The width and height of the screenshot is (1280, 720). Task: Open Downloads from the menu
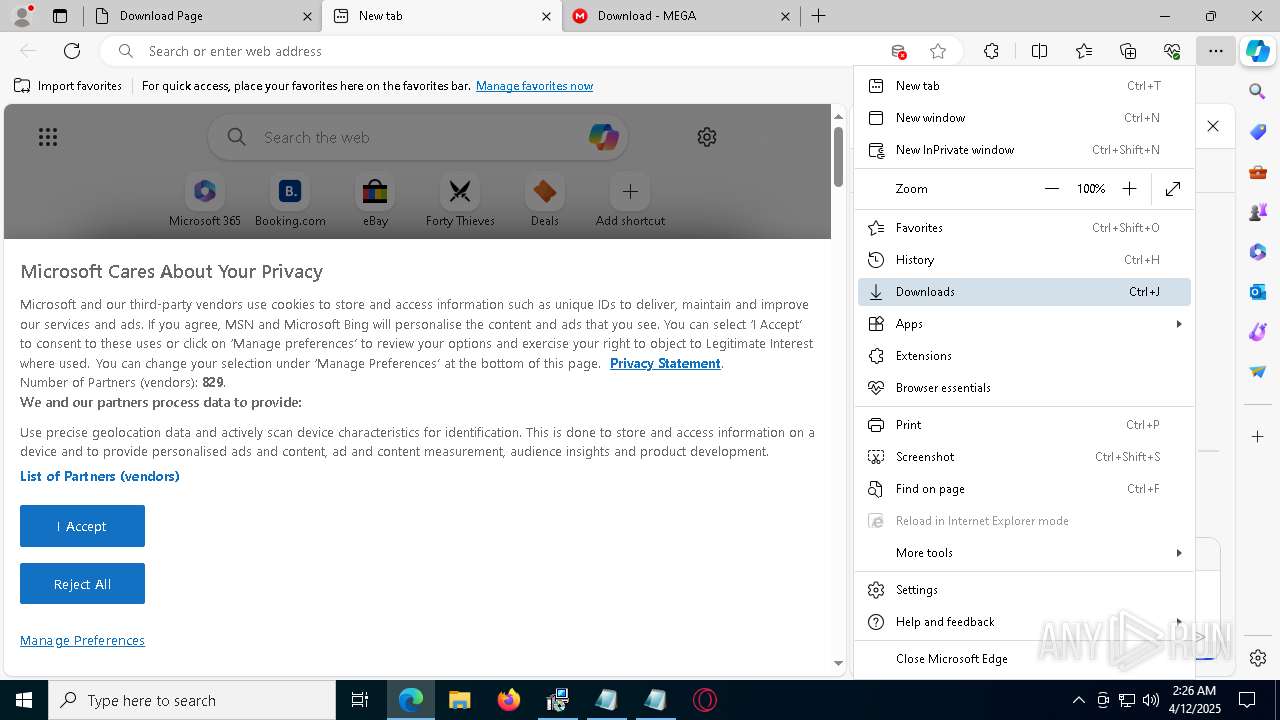pos(1024,292)
